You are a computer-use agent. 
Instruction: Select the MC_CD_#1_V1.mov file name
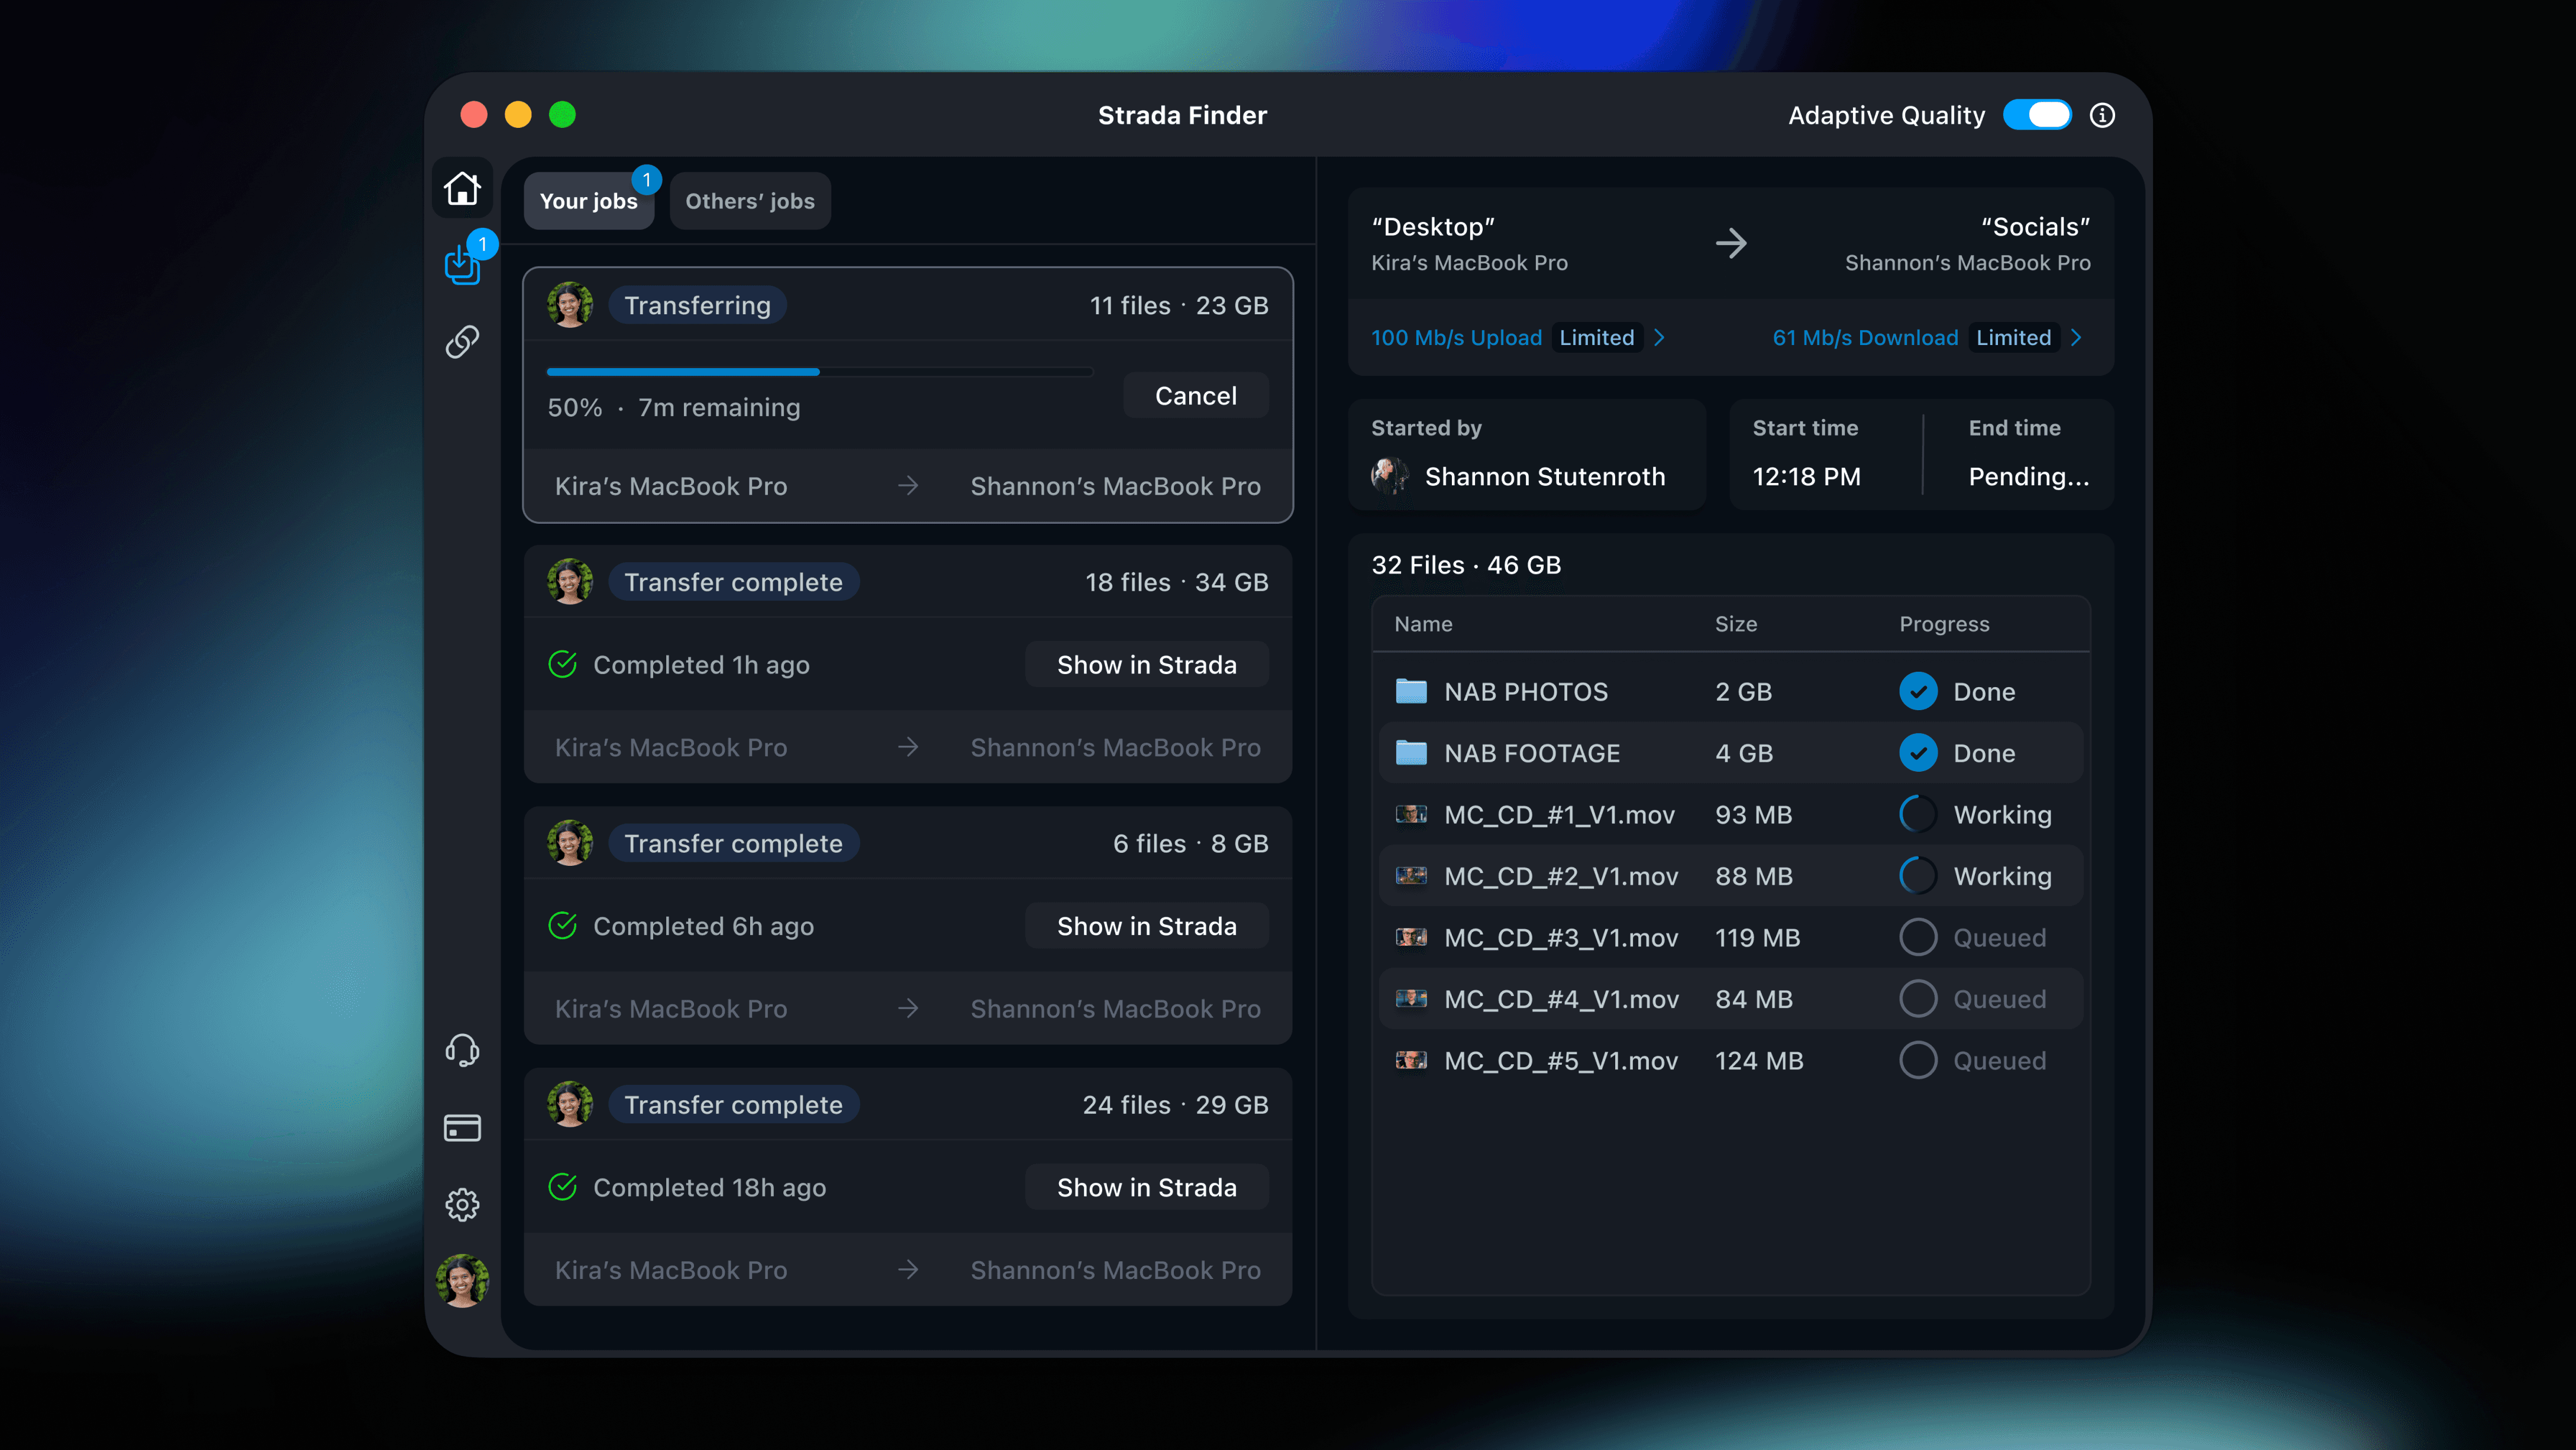click(1559, 815)
